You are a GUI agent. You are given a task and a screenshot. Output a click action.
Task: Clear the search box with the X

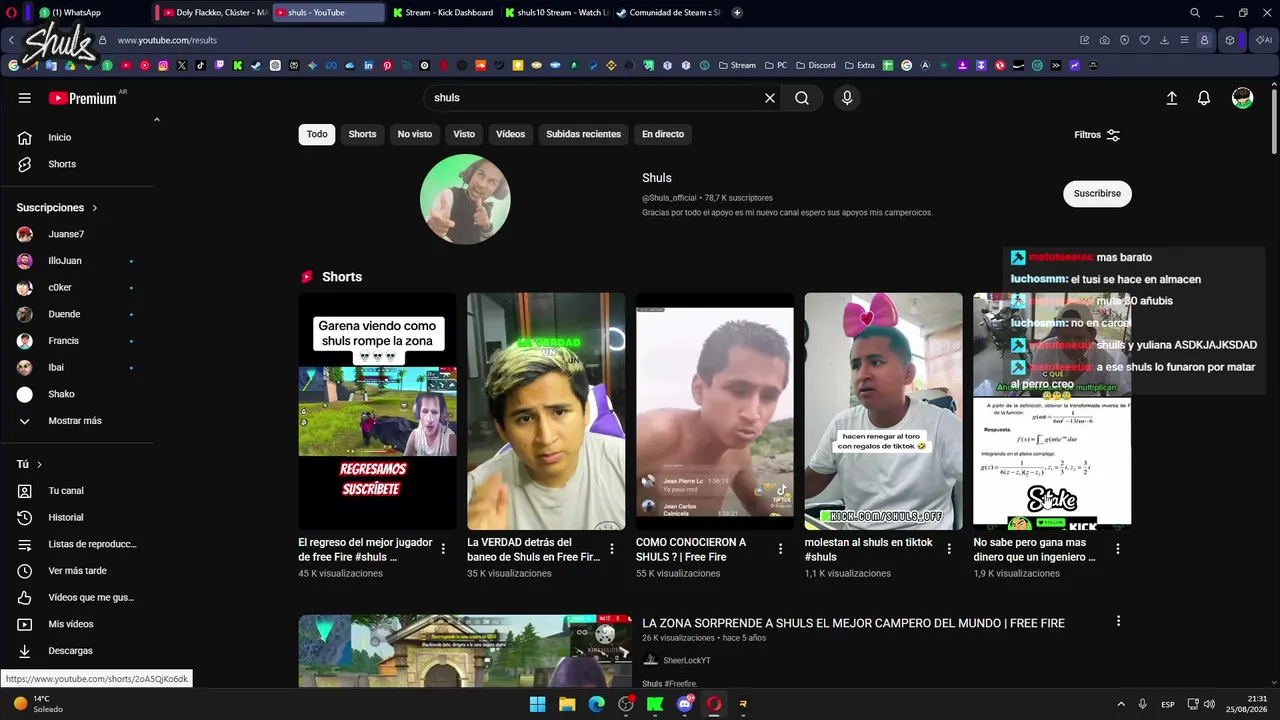770,98
